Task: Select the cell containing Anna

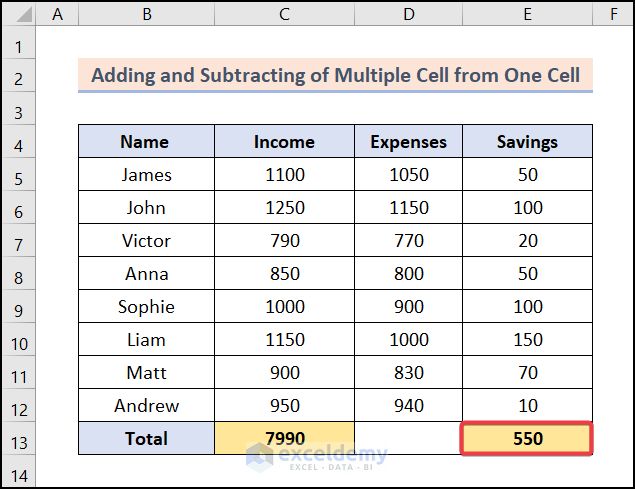Action: [x=146, y=273]
